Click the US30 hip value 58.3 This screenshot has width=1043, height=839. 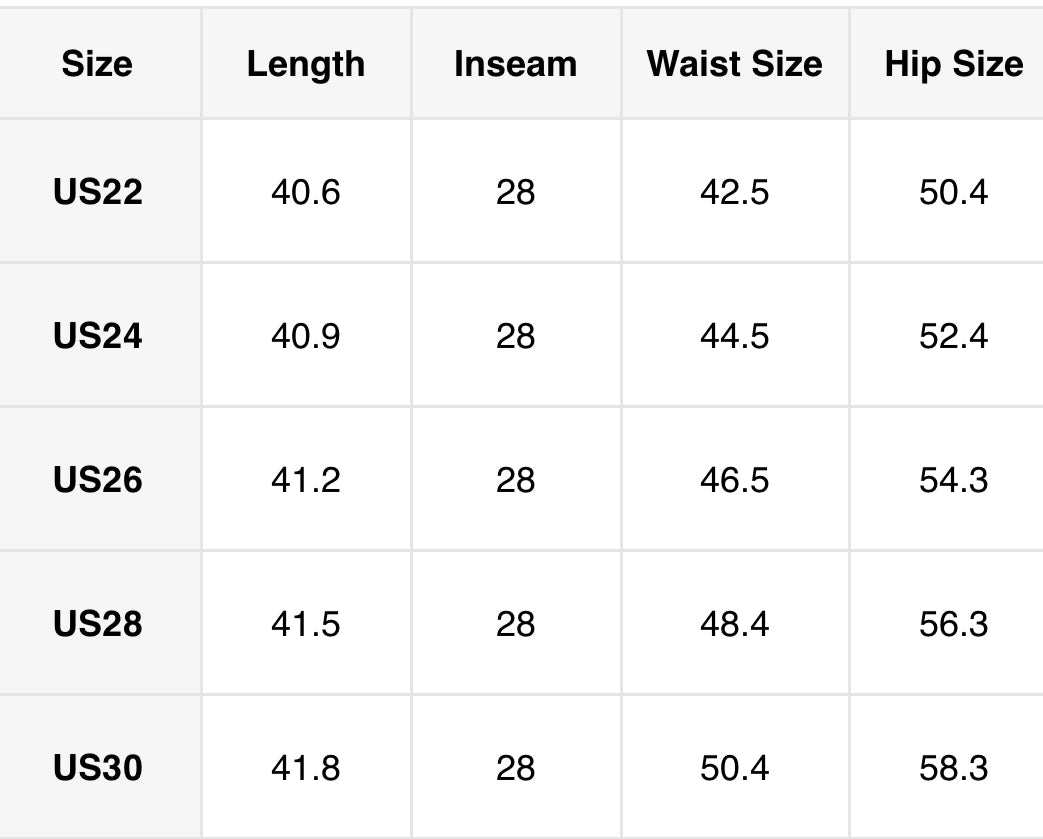click(x=953, y=767)
